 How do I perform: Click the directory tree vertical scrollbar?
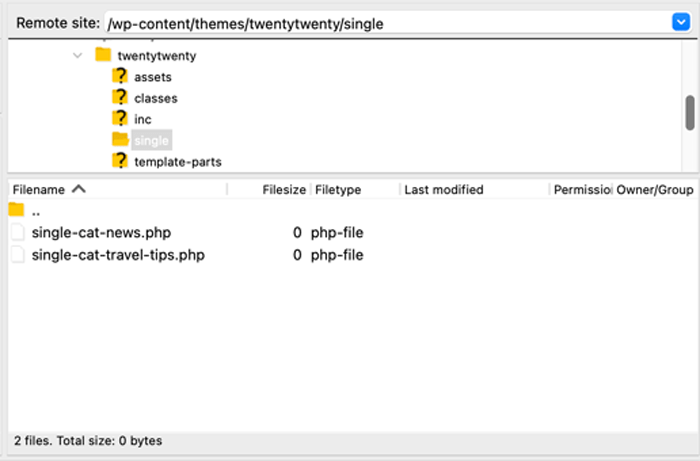pos(689,113)
